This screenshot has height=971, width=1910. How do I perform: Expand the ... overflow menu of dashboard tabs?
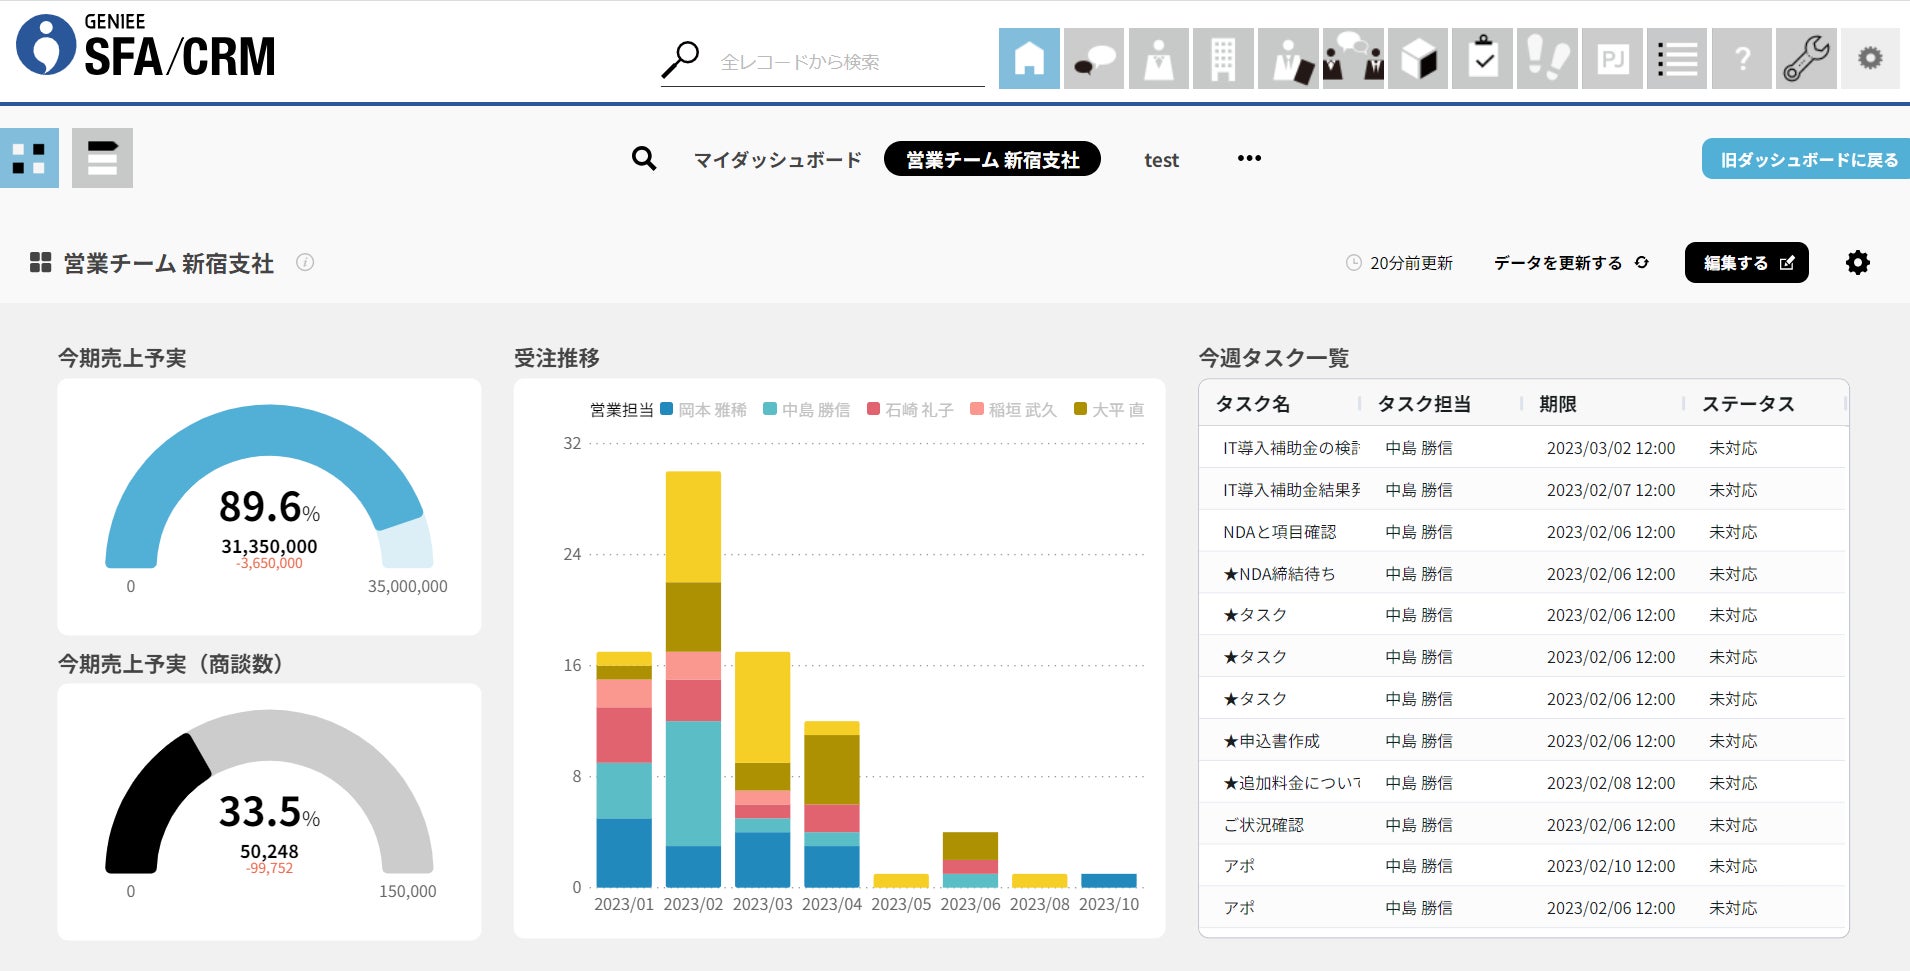click(1249, 158)
